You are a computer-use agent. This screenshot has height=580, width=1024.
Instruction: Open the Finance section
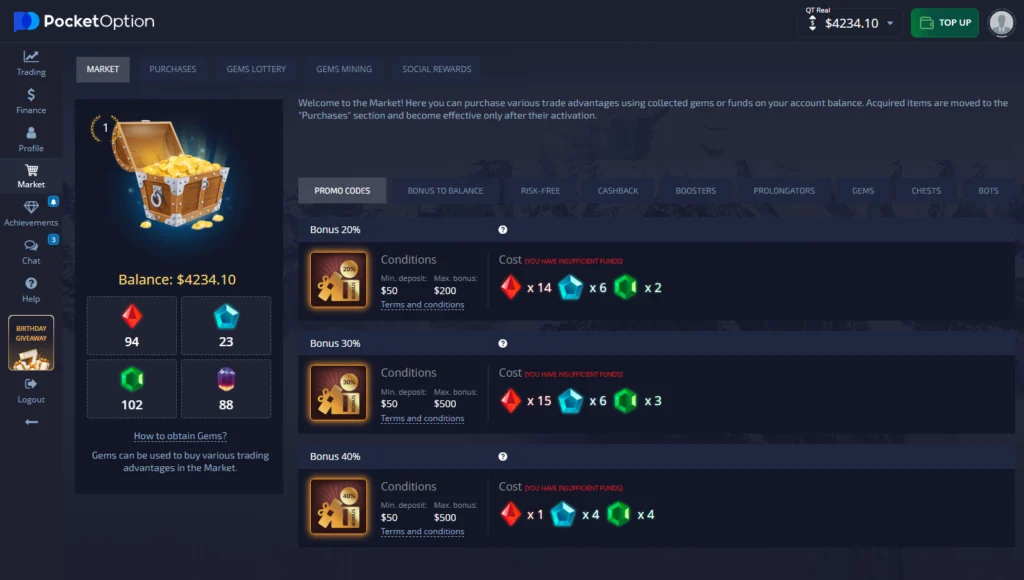click(x=31, y=102)
